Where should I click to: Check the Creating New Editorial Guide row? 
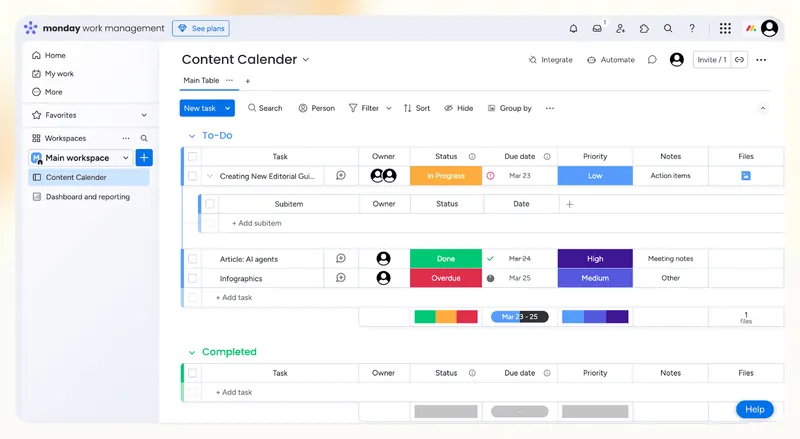192,176
